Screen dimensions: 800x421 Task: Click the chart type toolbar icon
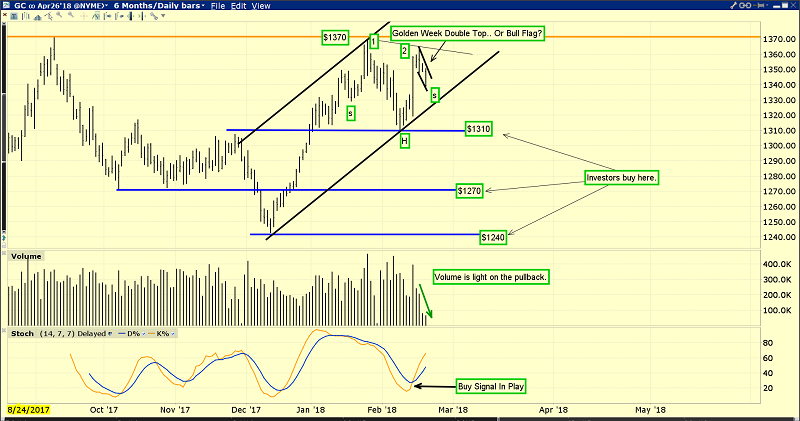14,16
